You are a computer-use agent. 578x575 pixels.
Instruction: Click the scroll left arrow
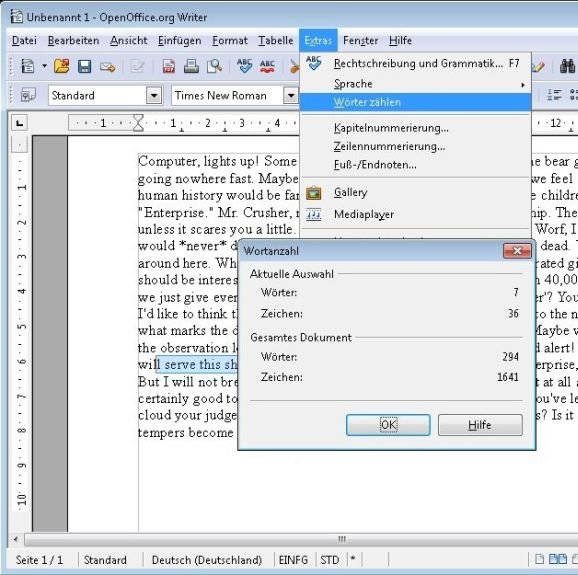(15, 539)
